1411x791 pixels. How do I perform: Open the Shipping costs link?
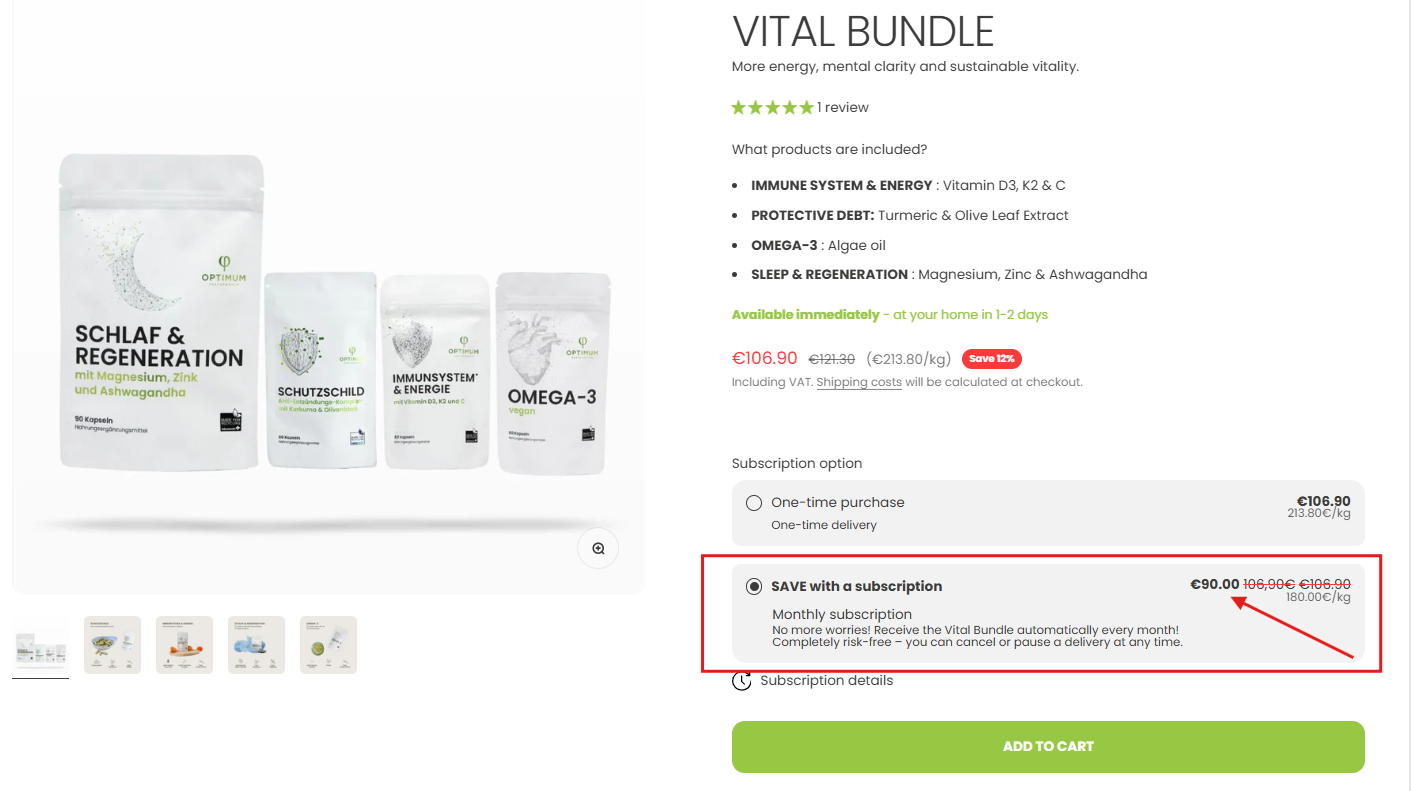pyautogui.click(x=859, y=382)
